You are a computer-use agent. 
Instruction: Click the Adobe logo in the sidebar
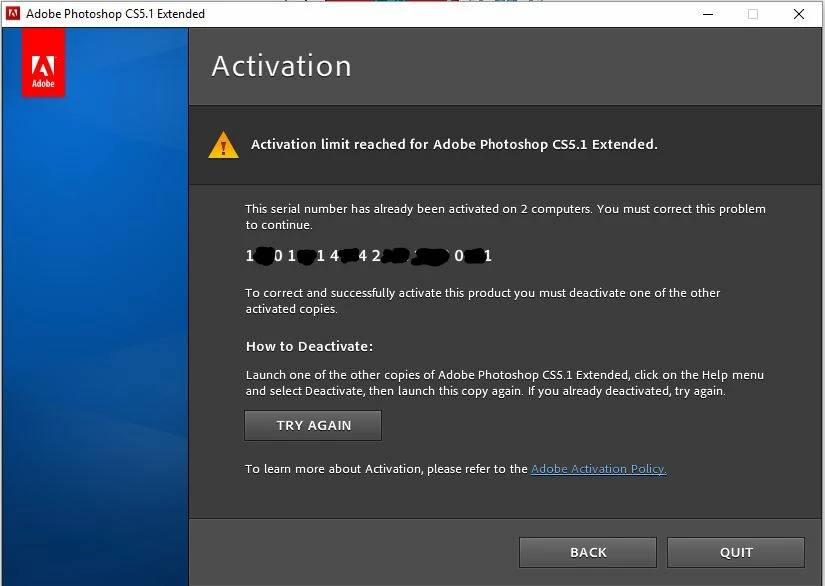[x=43, y=63]
